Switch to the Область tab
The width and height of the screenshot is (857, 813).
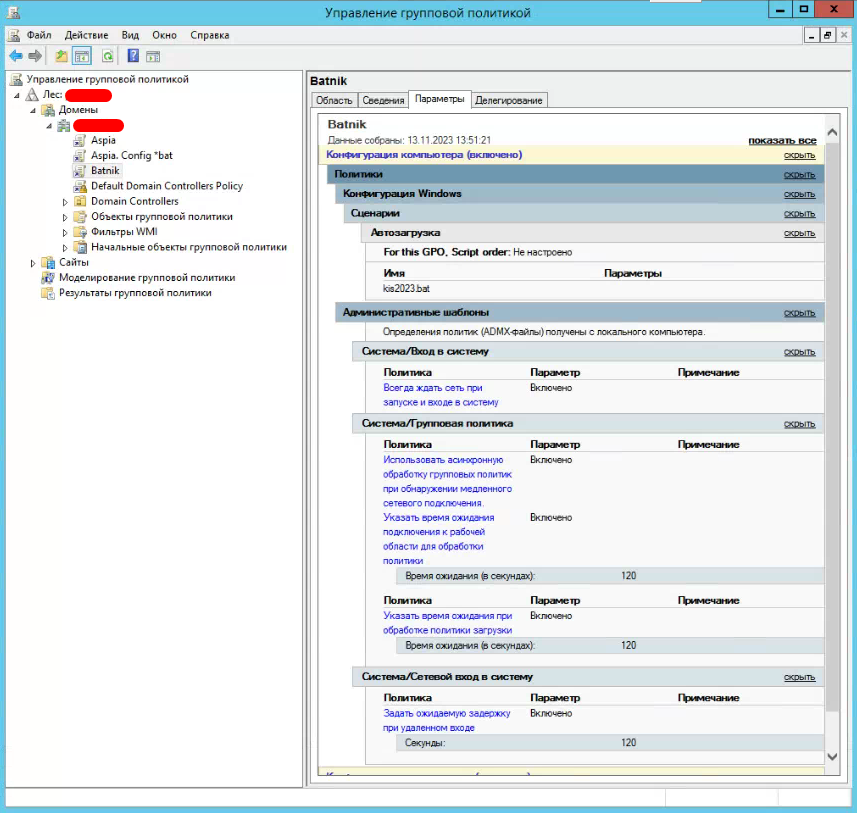[333, 100]
